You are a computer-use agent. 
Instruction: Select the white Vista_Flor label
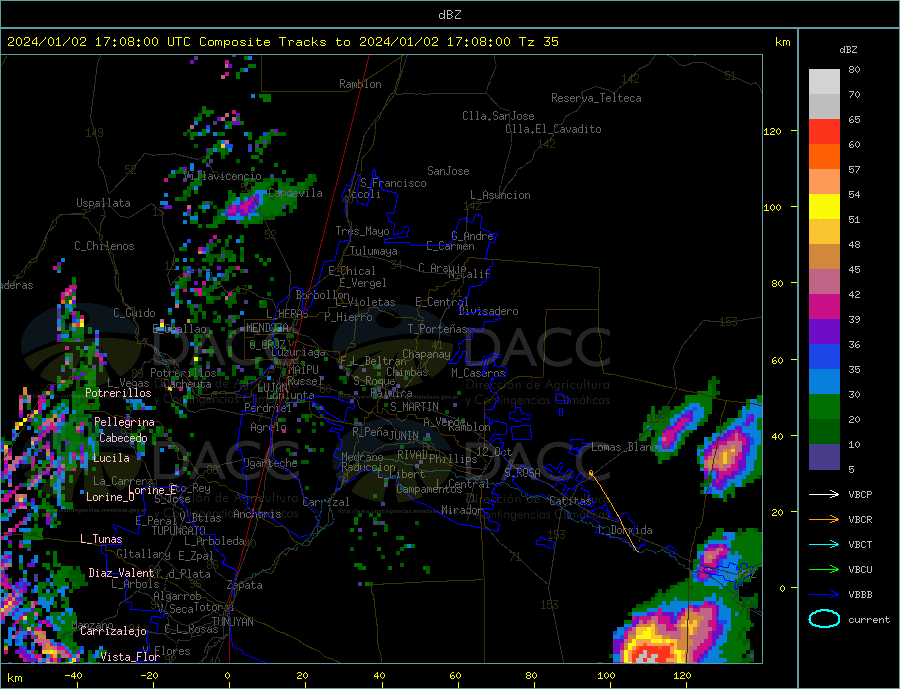coord(130,656)
